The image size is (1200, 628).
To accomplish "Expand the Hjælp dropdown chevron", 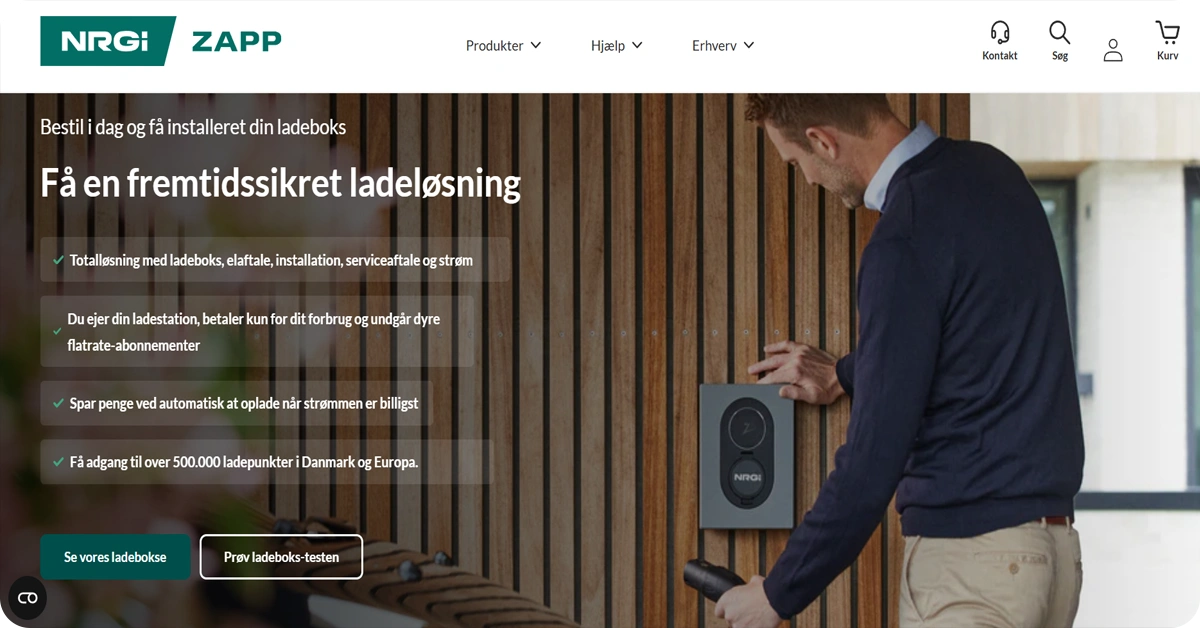I will pos(637,45).
